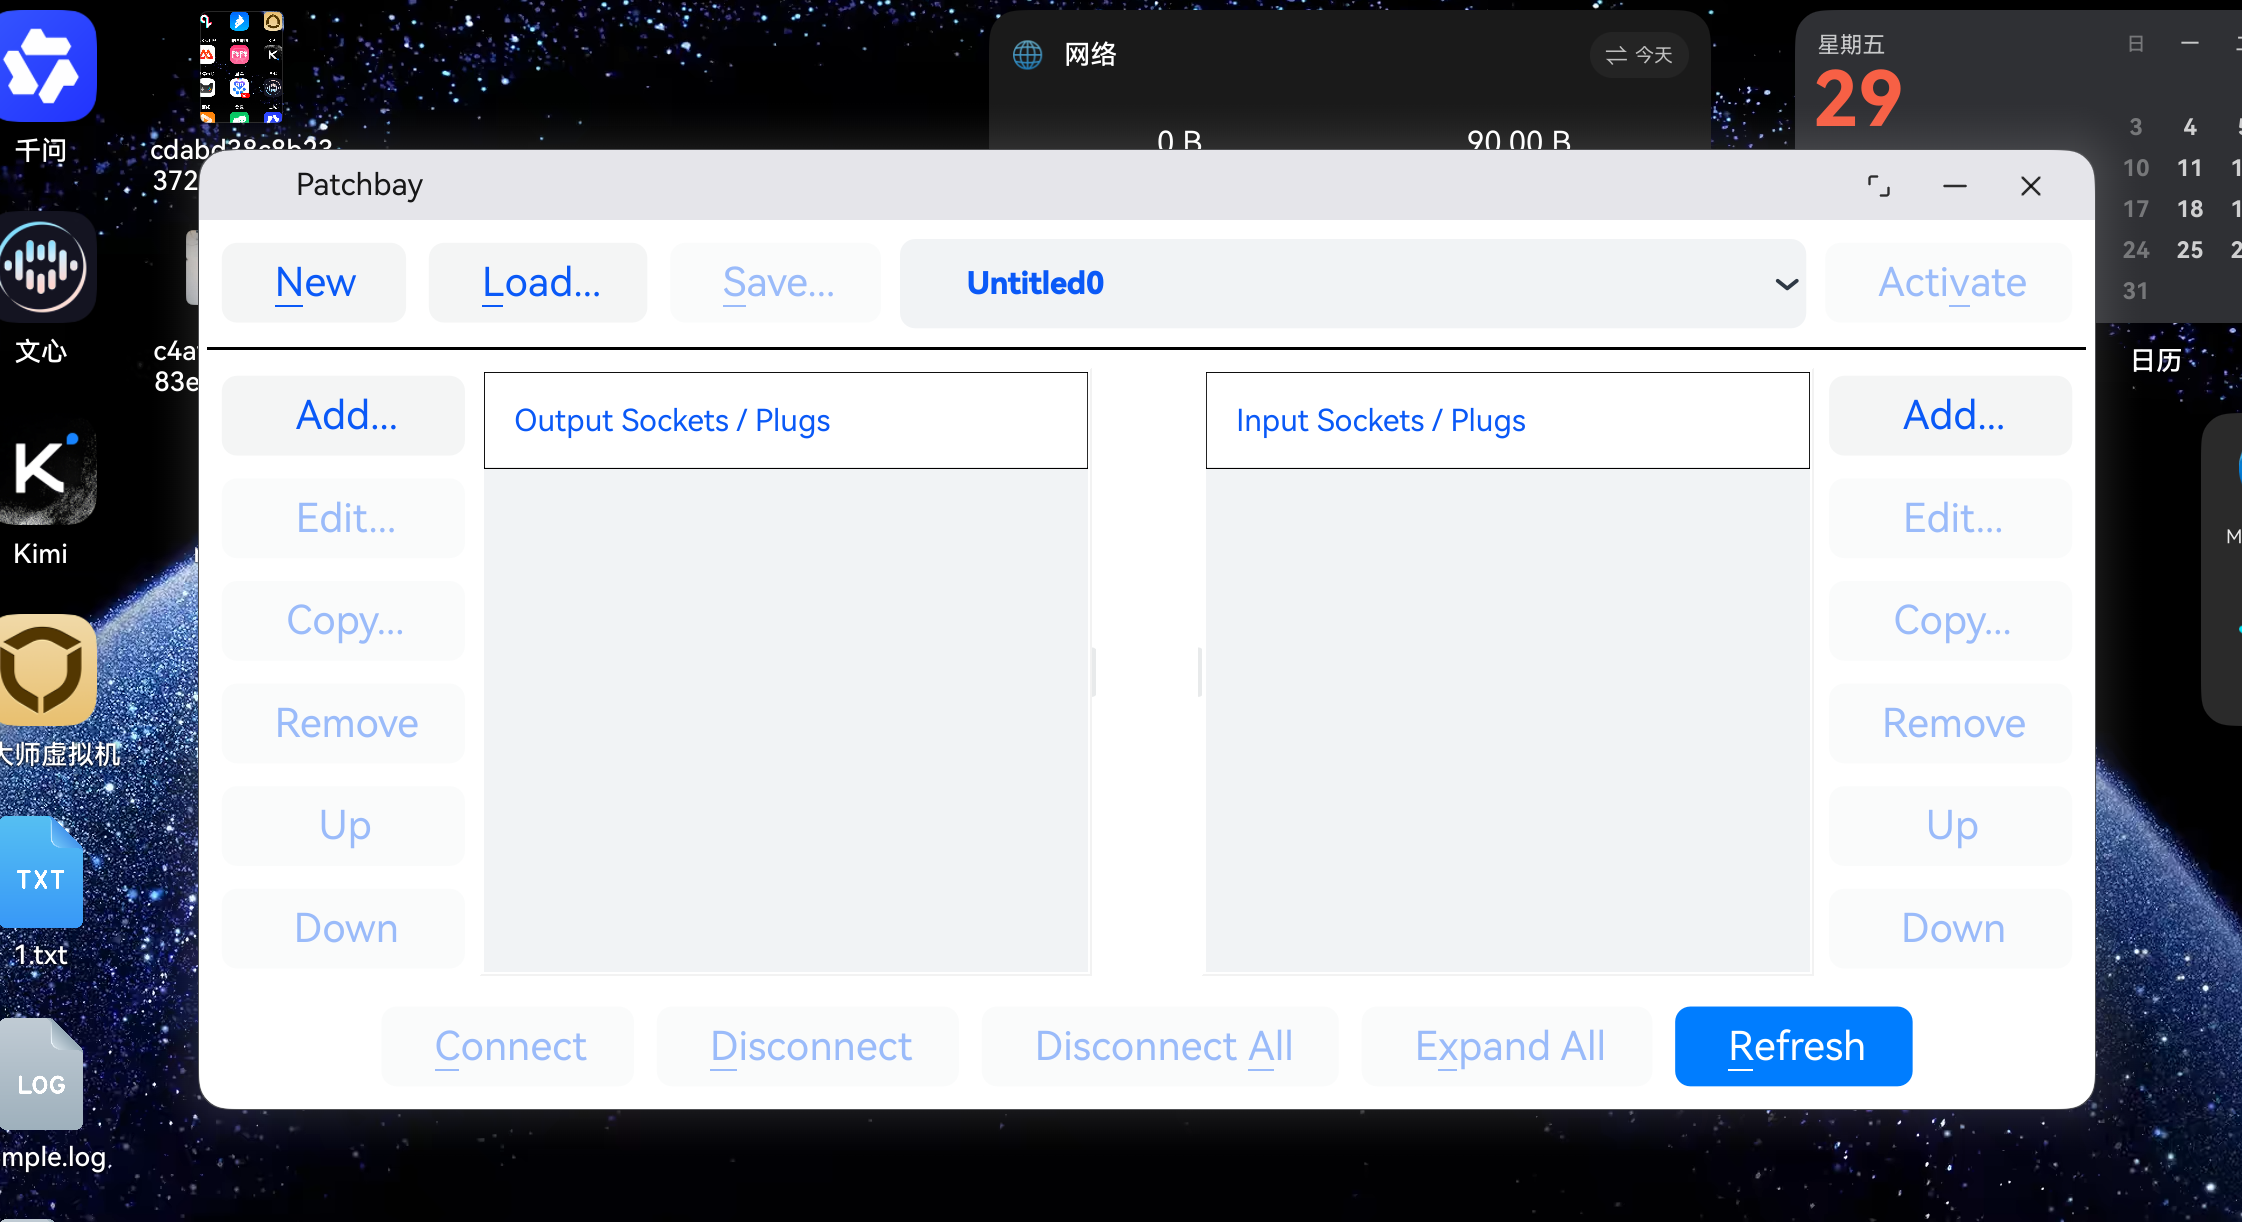Add an output socket with left Add...
This screenshot has height=1222, width=2242.
344,415
